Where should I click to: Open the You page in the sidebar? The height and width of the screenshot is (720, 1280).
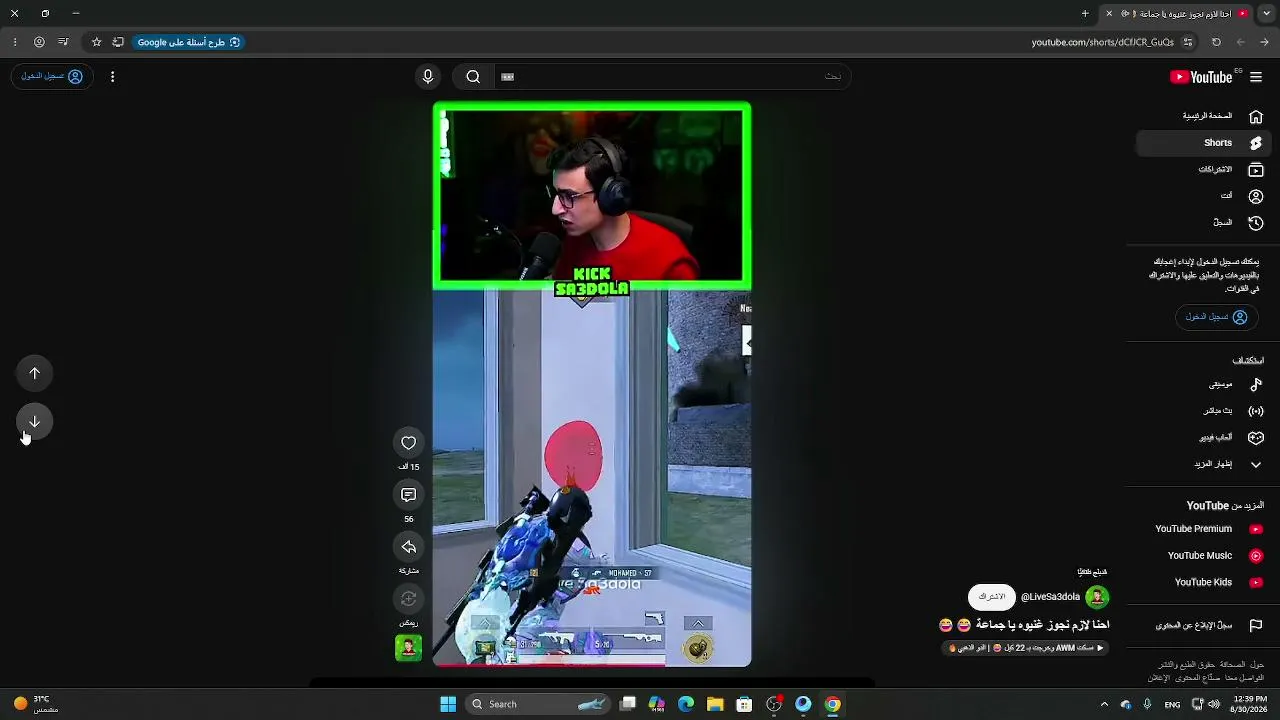pos(1203,196)
